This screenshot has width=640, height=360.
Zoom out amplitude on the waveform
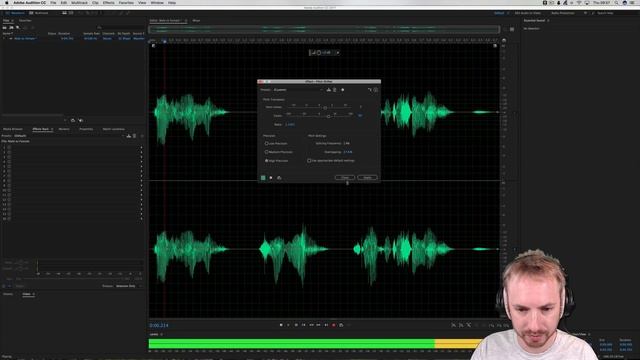click(461, 325)
